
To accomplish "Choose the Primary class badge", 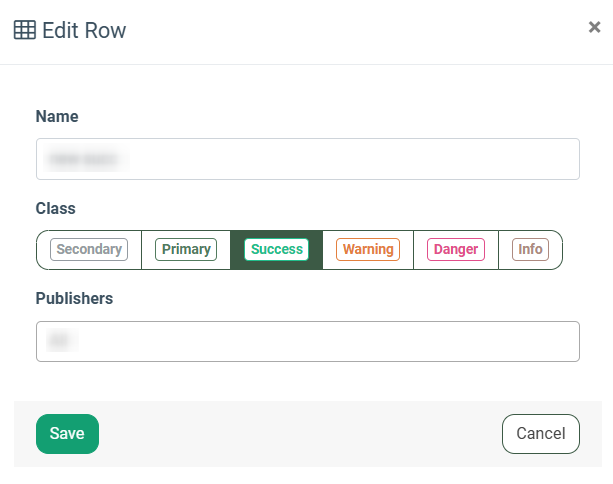I will [x=186, y=249].
